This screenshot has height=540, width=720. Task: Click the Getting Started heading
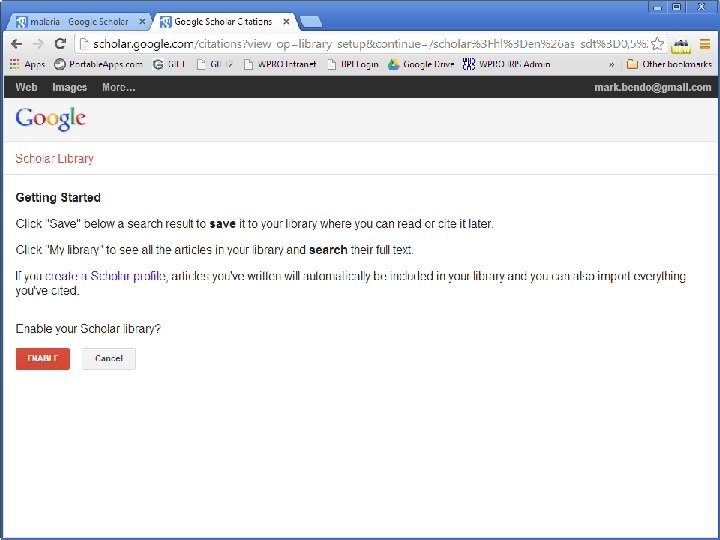pos(58,197)
